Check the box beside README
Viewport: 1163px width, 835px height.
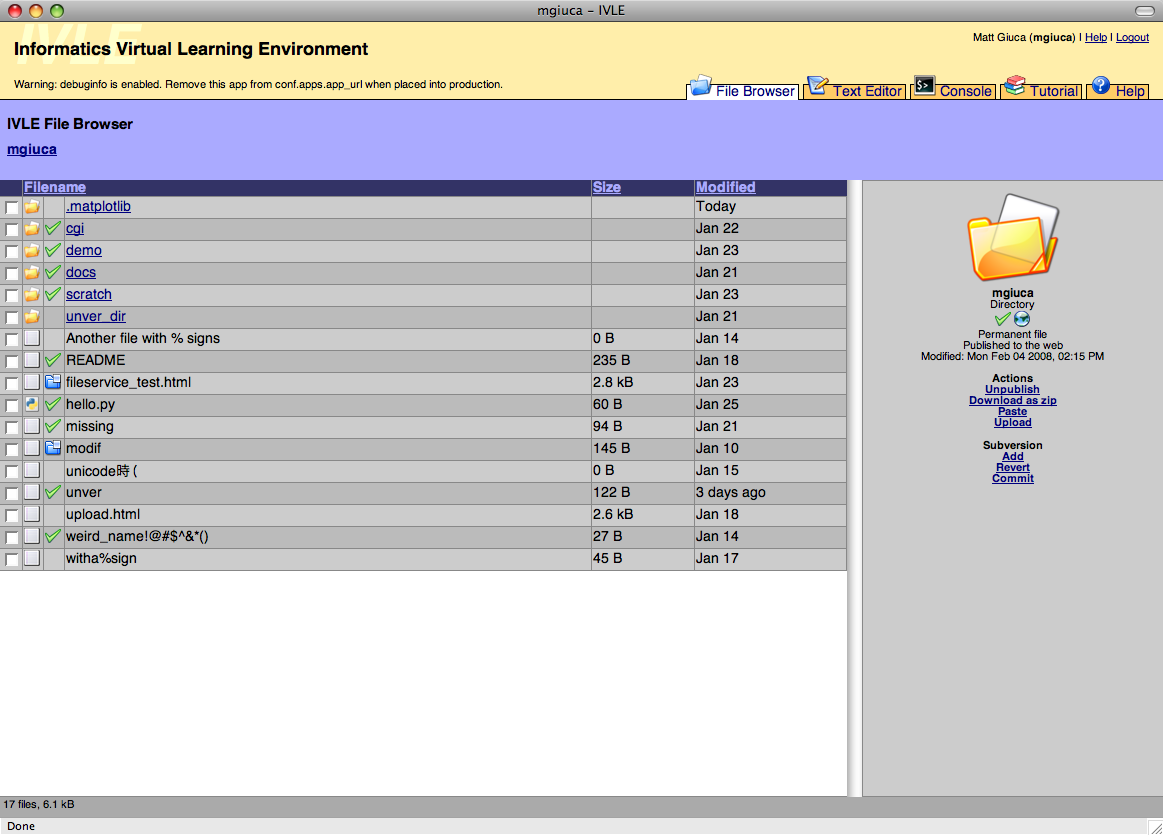point(12,362)
